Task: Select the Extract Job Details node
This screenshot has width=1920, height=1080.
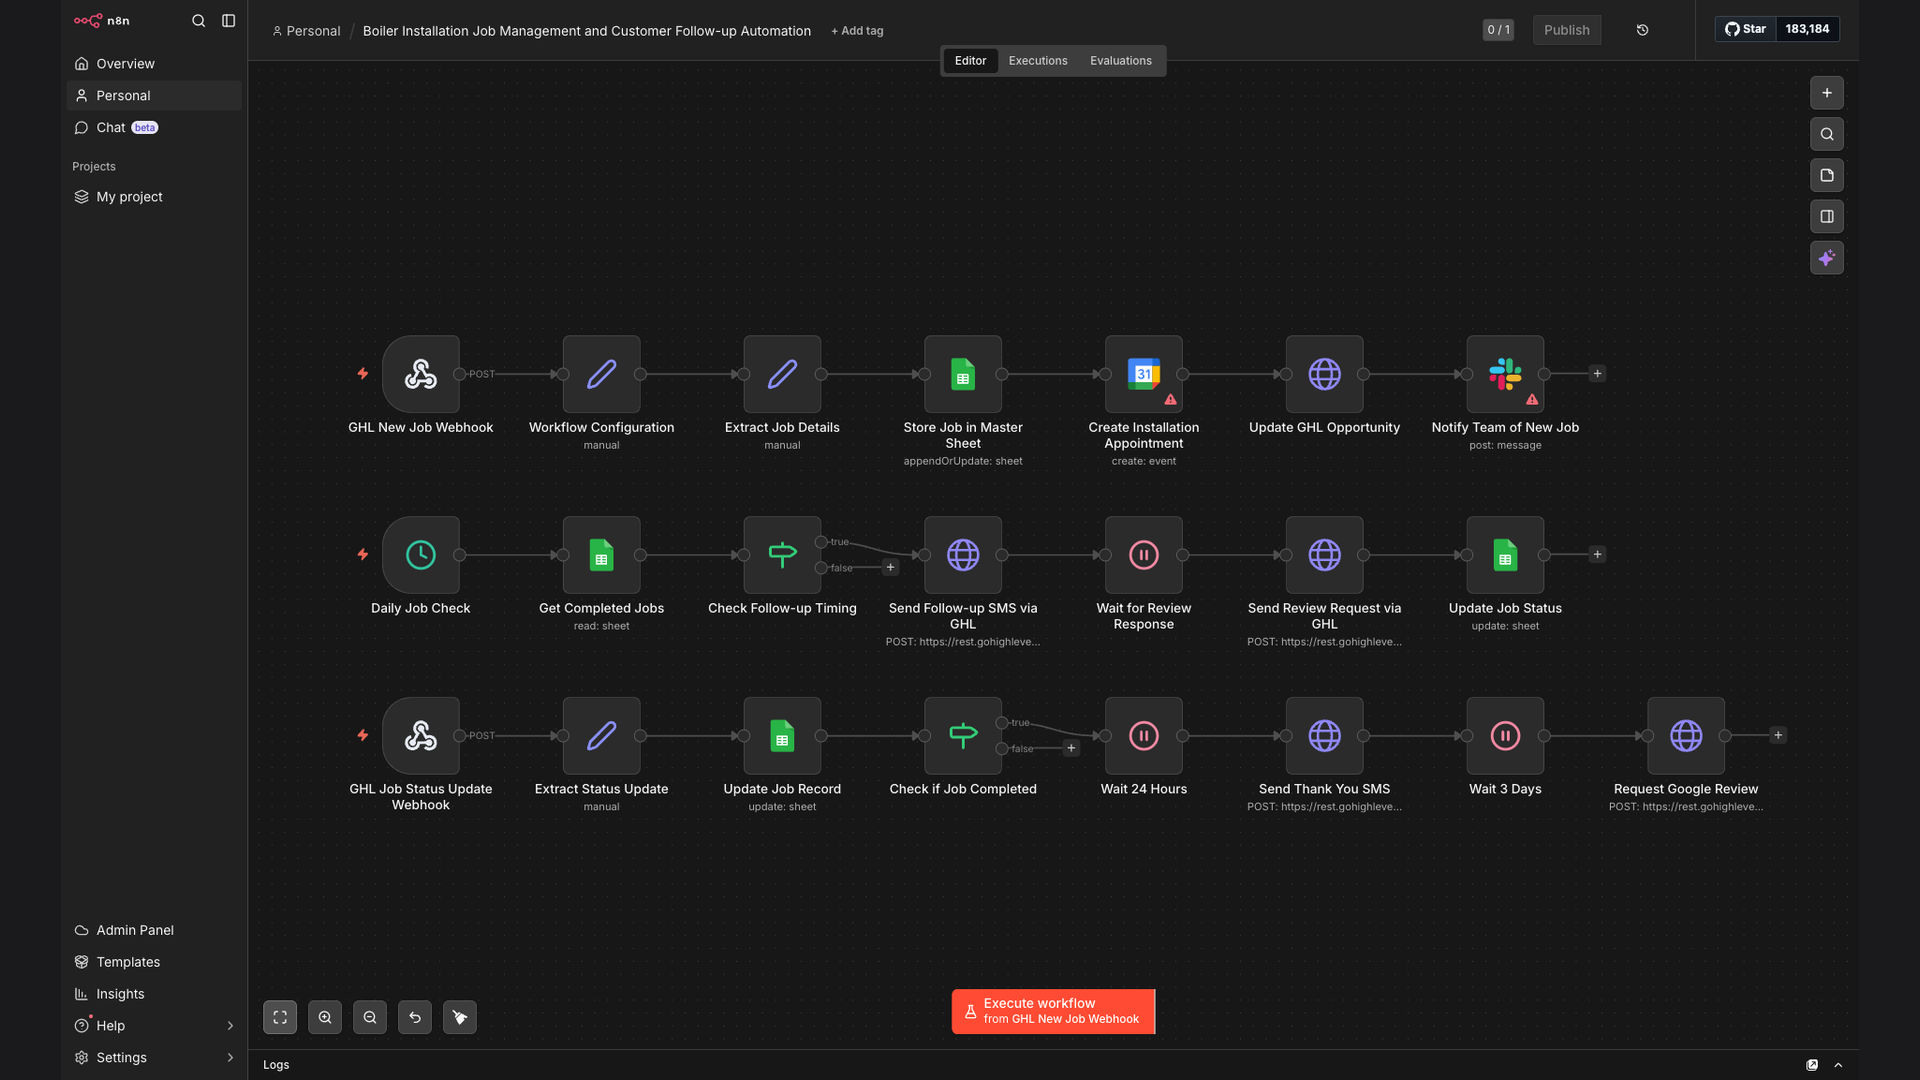Action: point(782,374)
